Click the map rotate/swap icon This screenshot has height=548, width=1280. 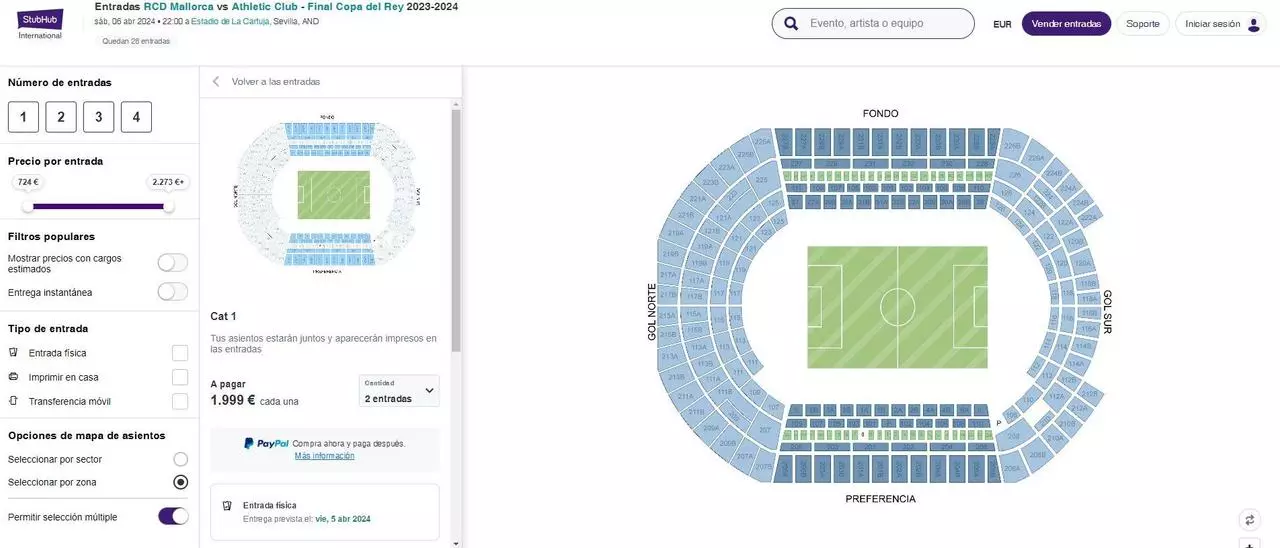[1249, 520]
